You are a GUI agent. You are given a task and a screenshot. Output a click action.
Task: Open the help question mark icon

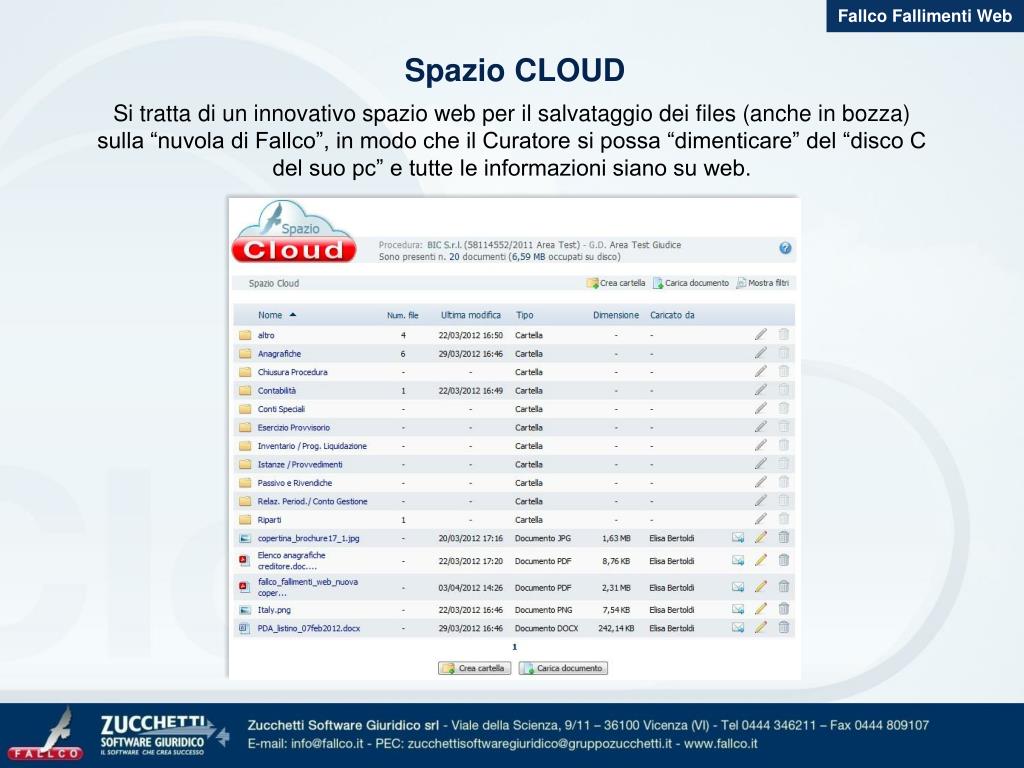click(x=785, y=248)
